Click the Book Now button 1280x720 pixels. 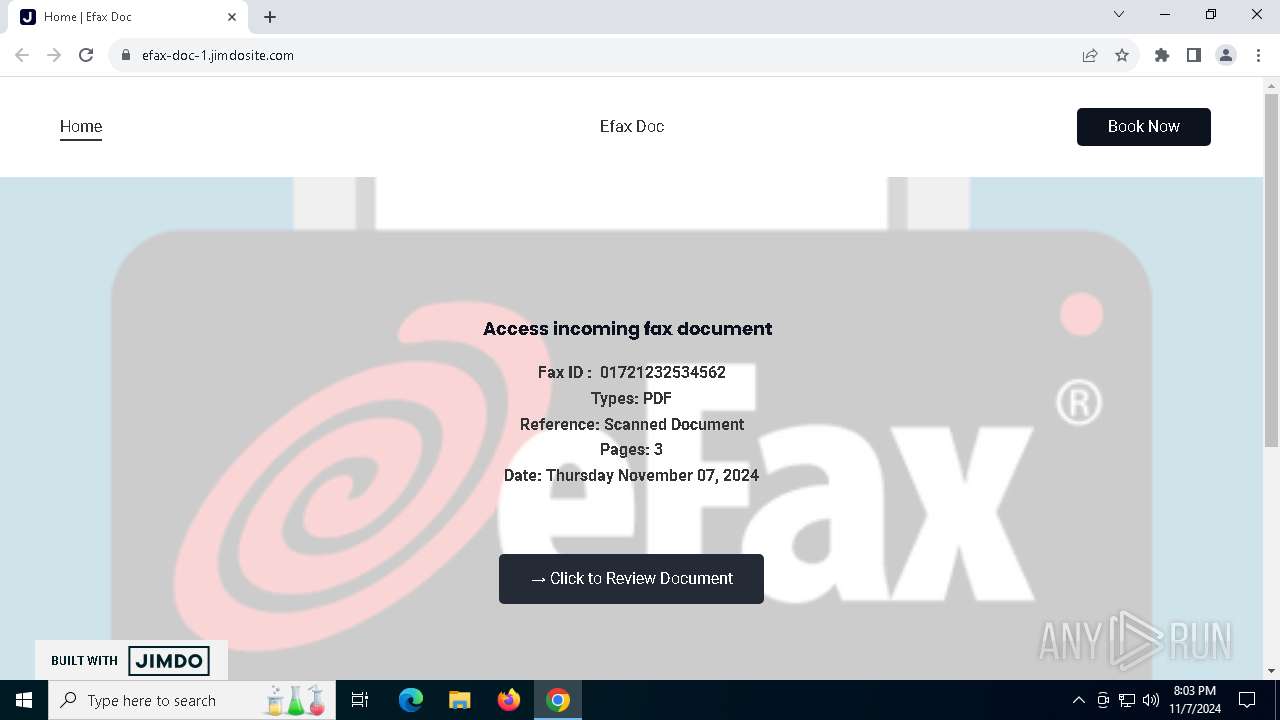click(x=1144, y=127)
